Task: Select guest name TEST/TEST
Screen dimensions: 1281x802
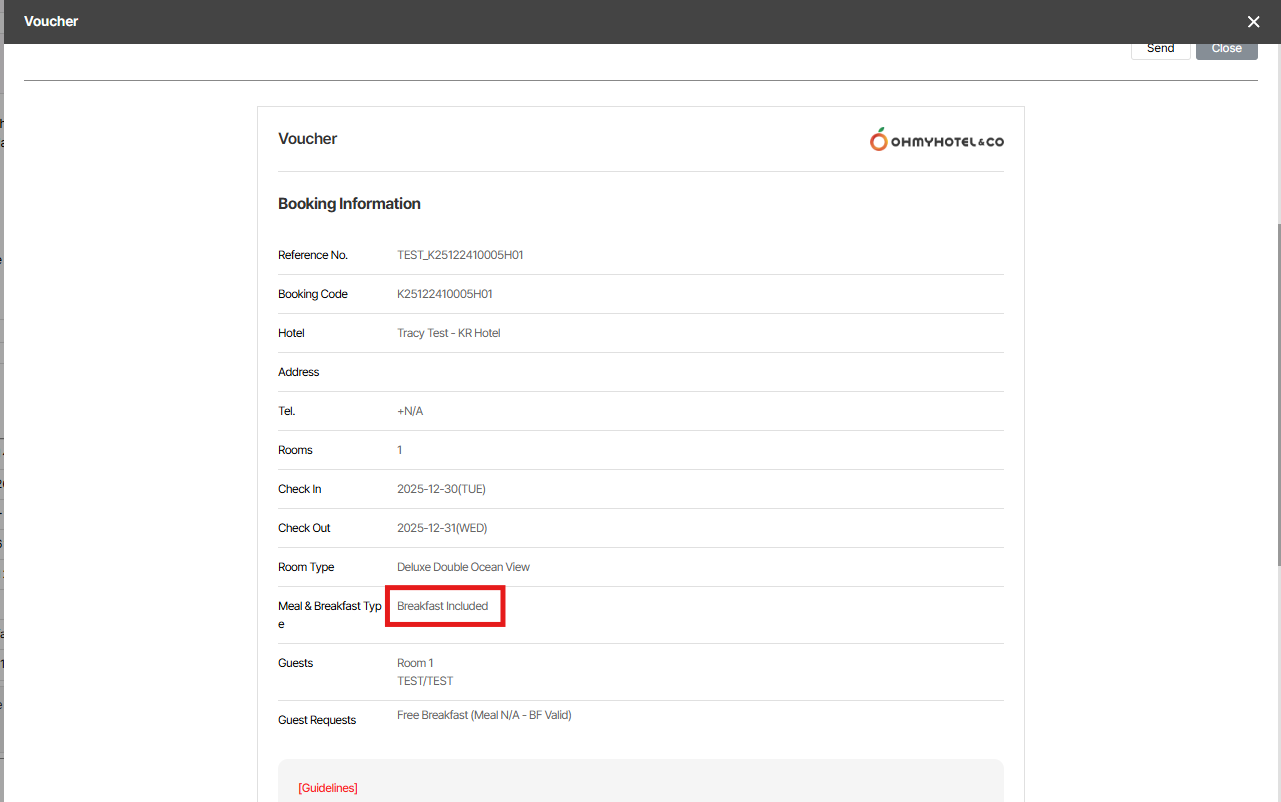Action: [425, 681]
